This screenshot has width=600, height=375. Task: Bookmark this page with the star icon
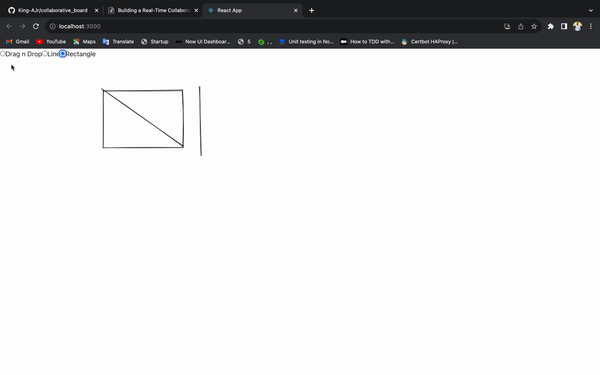(534, 26)
